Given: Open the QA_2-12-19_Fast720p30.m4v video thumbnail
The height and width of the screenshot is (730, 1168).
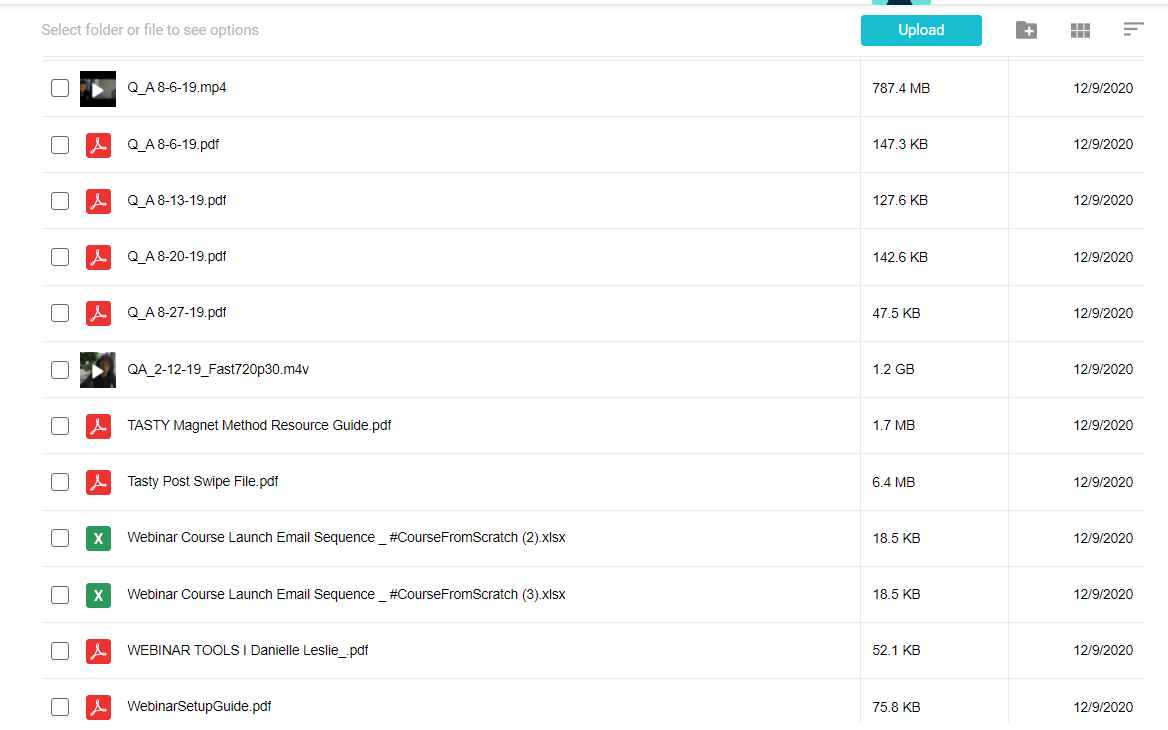Looking at the screenshot, I should click(98, 370).
